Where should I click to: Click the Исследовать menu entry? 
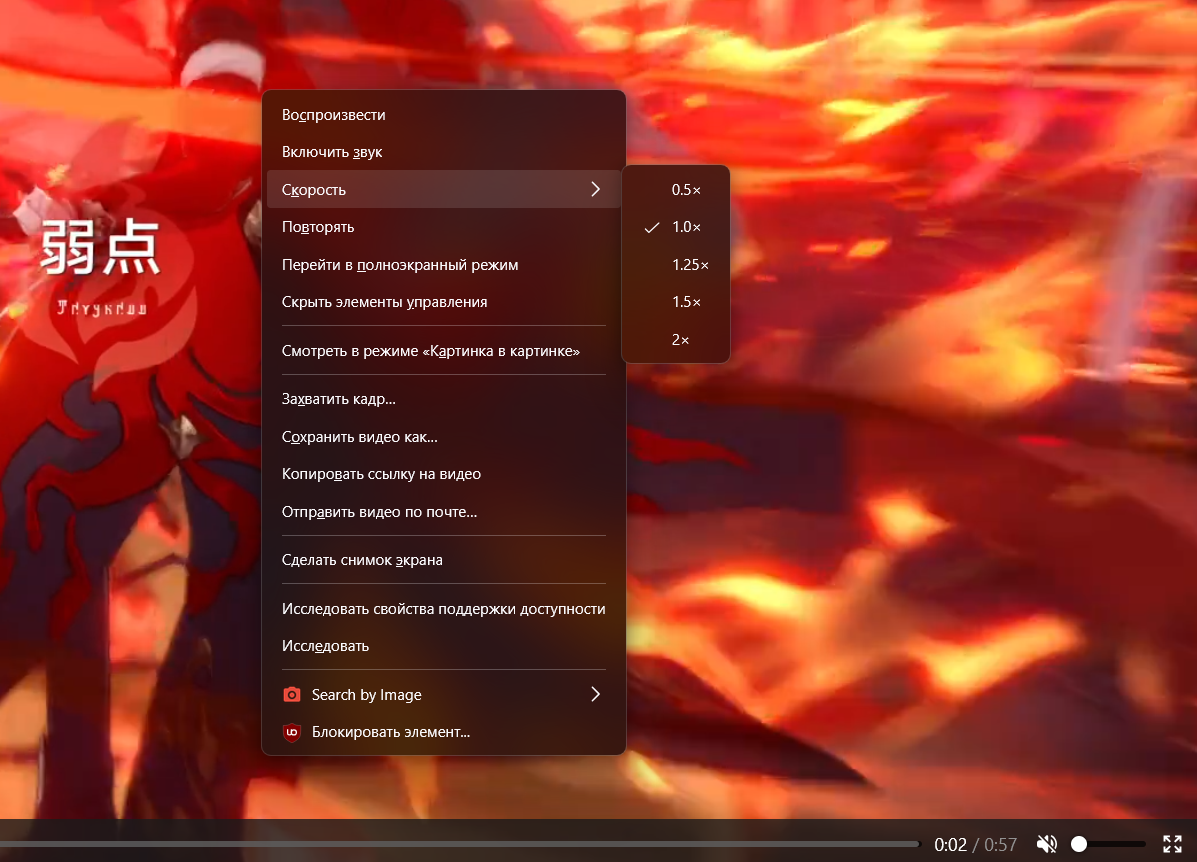pyautogui.click(x=444, y=646)
